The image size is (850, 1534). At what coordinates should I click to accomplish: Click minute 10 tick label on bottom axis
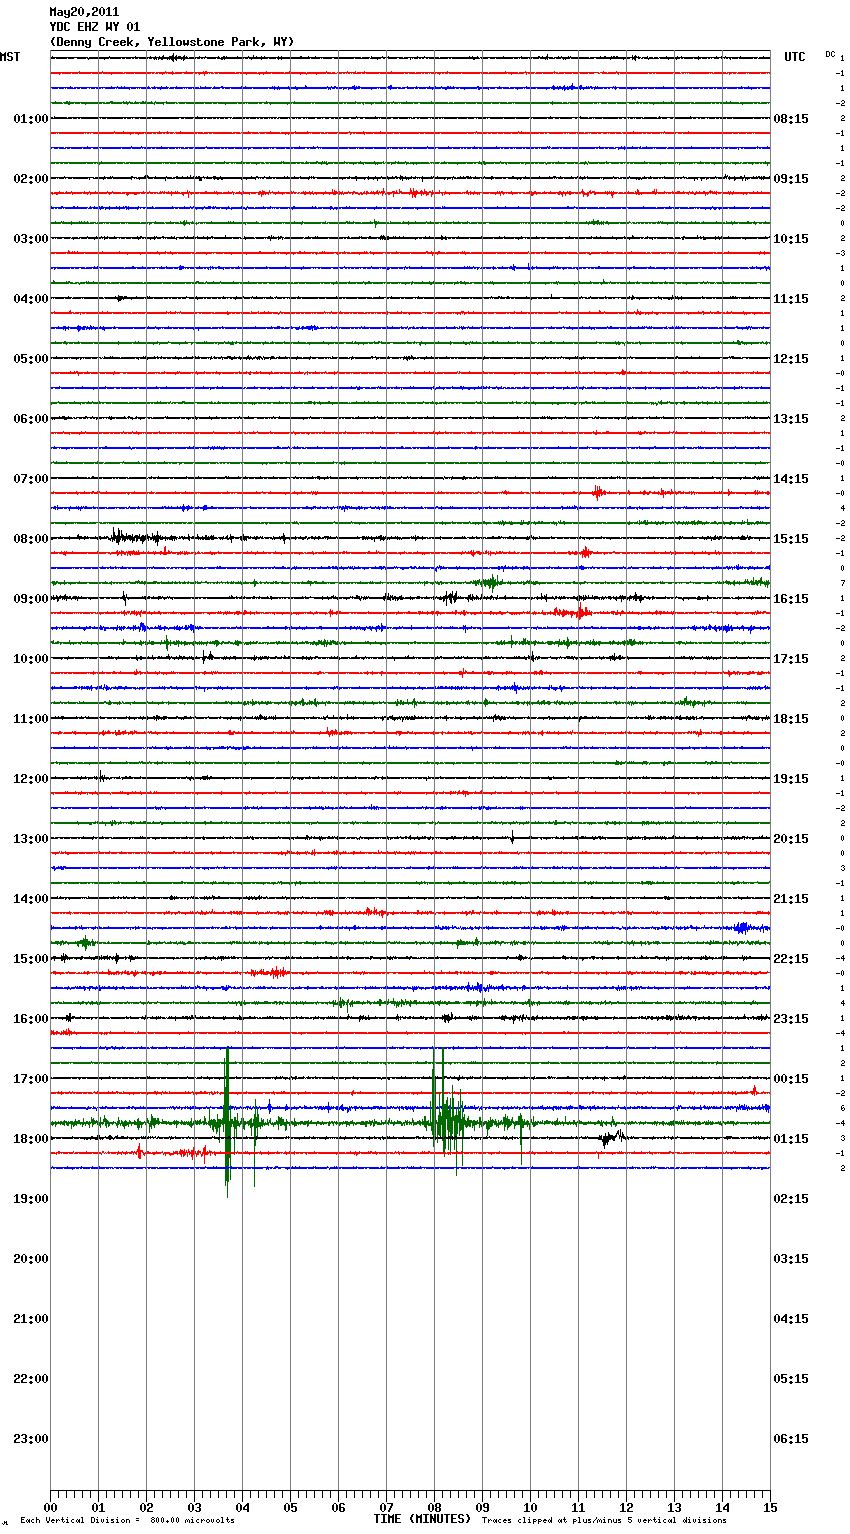tap(530, 1507)
